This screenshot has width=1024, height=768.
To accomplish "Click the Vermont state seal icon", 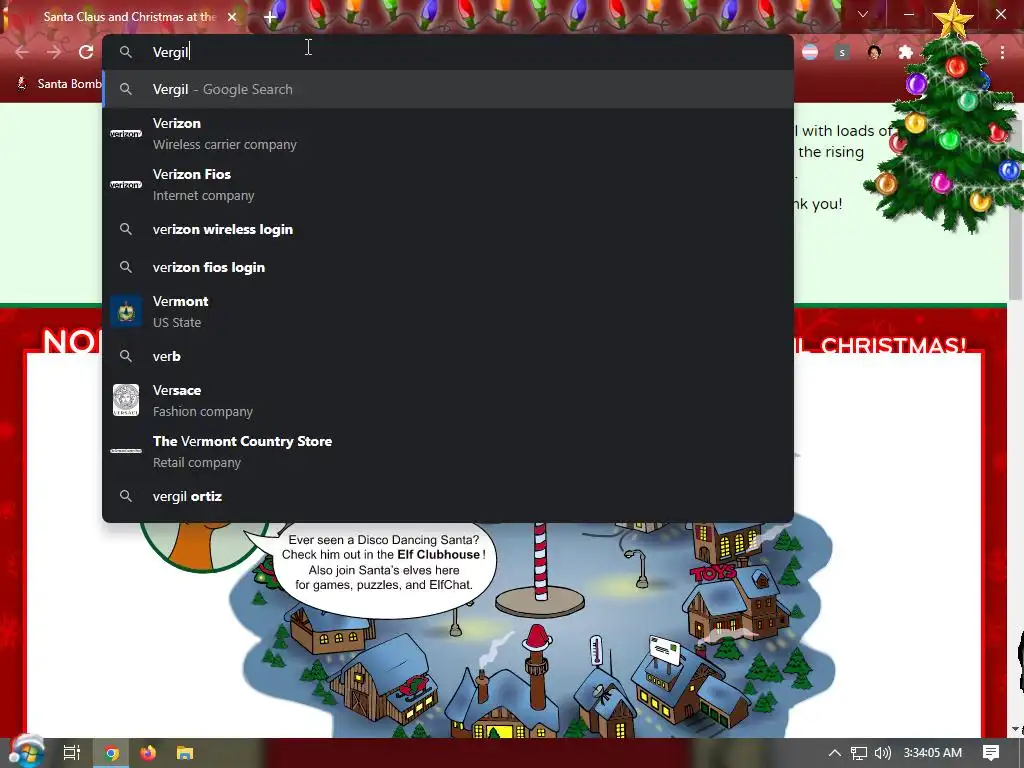I will point(126,312).
